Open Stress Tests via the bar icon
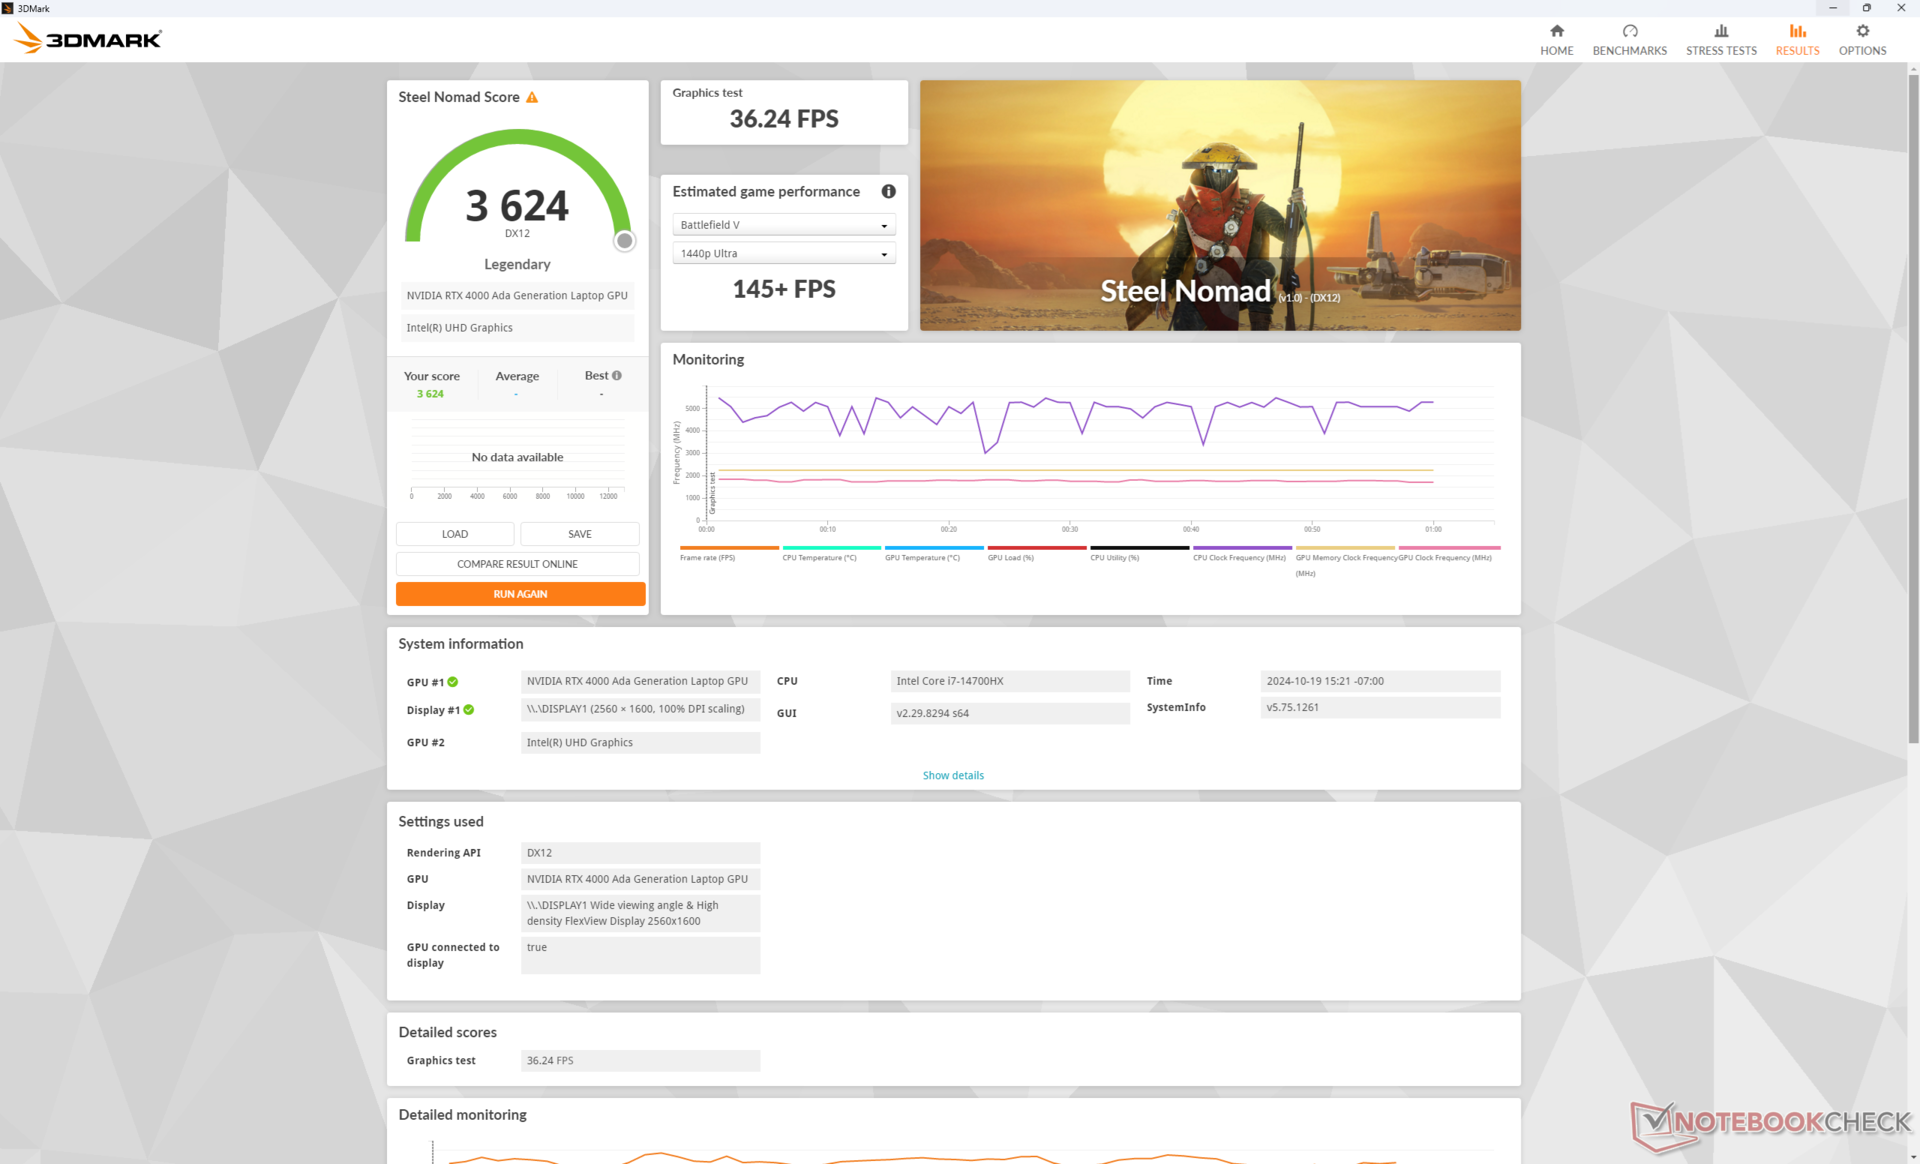 (x=1720, y=31)
